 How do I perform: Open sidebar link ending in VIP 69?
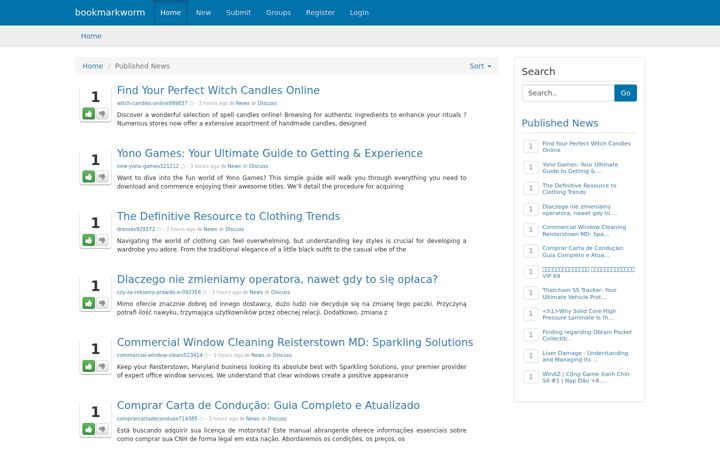pyautogui.click(x=588, y=273)
